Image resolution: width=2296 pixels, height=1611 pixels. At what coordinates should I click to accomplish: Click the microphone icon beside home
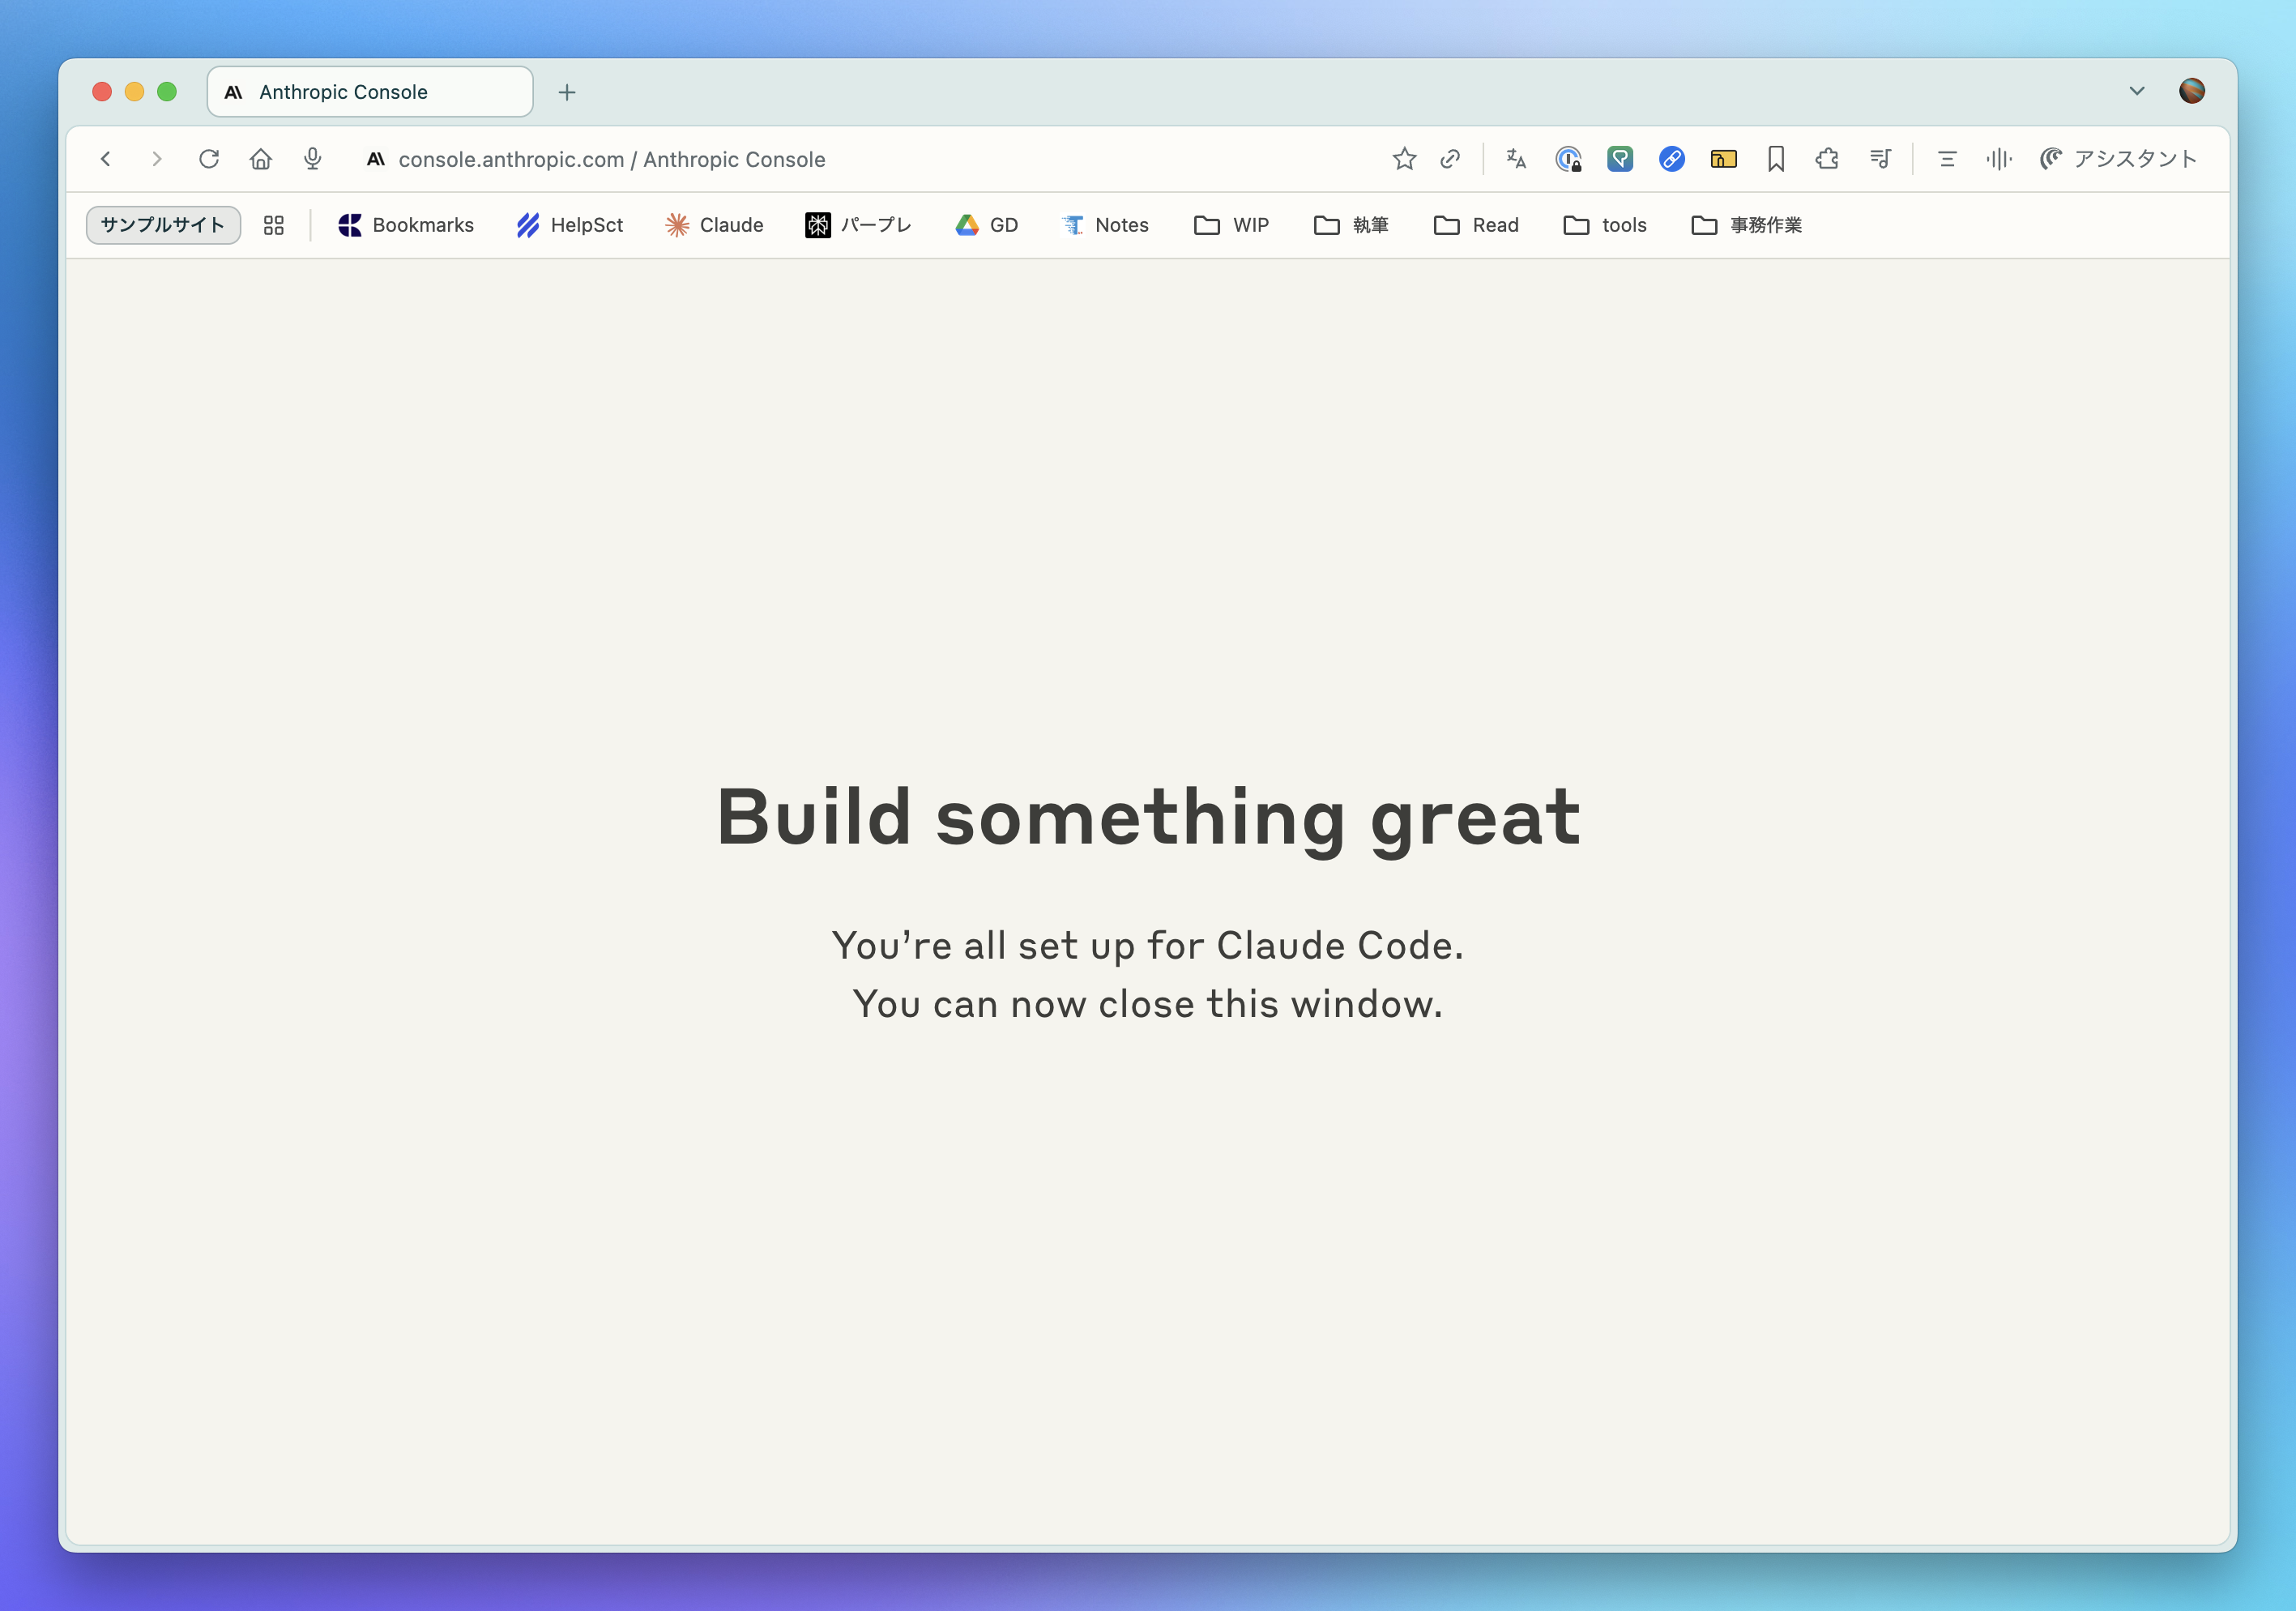(x=313, y=159)
